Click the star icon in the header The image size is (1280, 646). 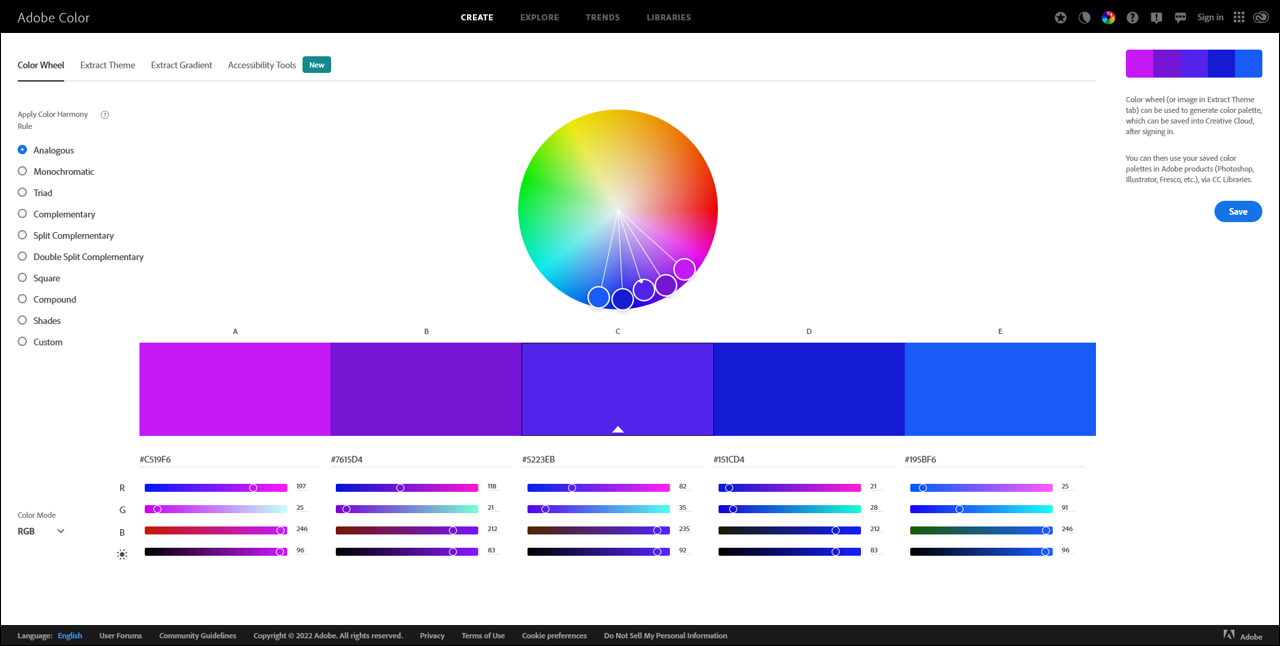pos(1060,17)
